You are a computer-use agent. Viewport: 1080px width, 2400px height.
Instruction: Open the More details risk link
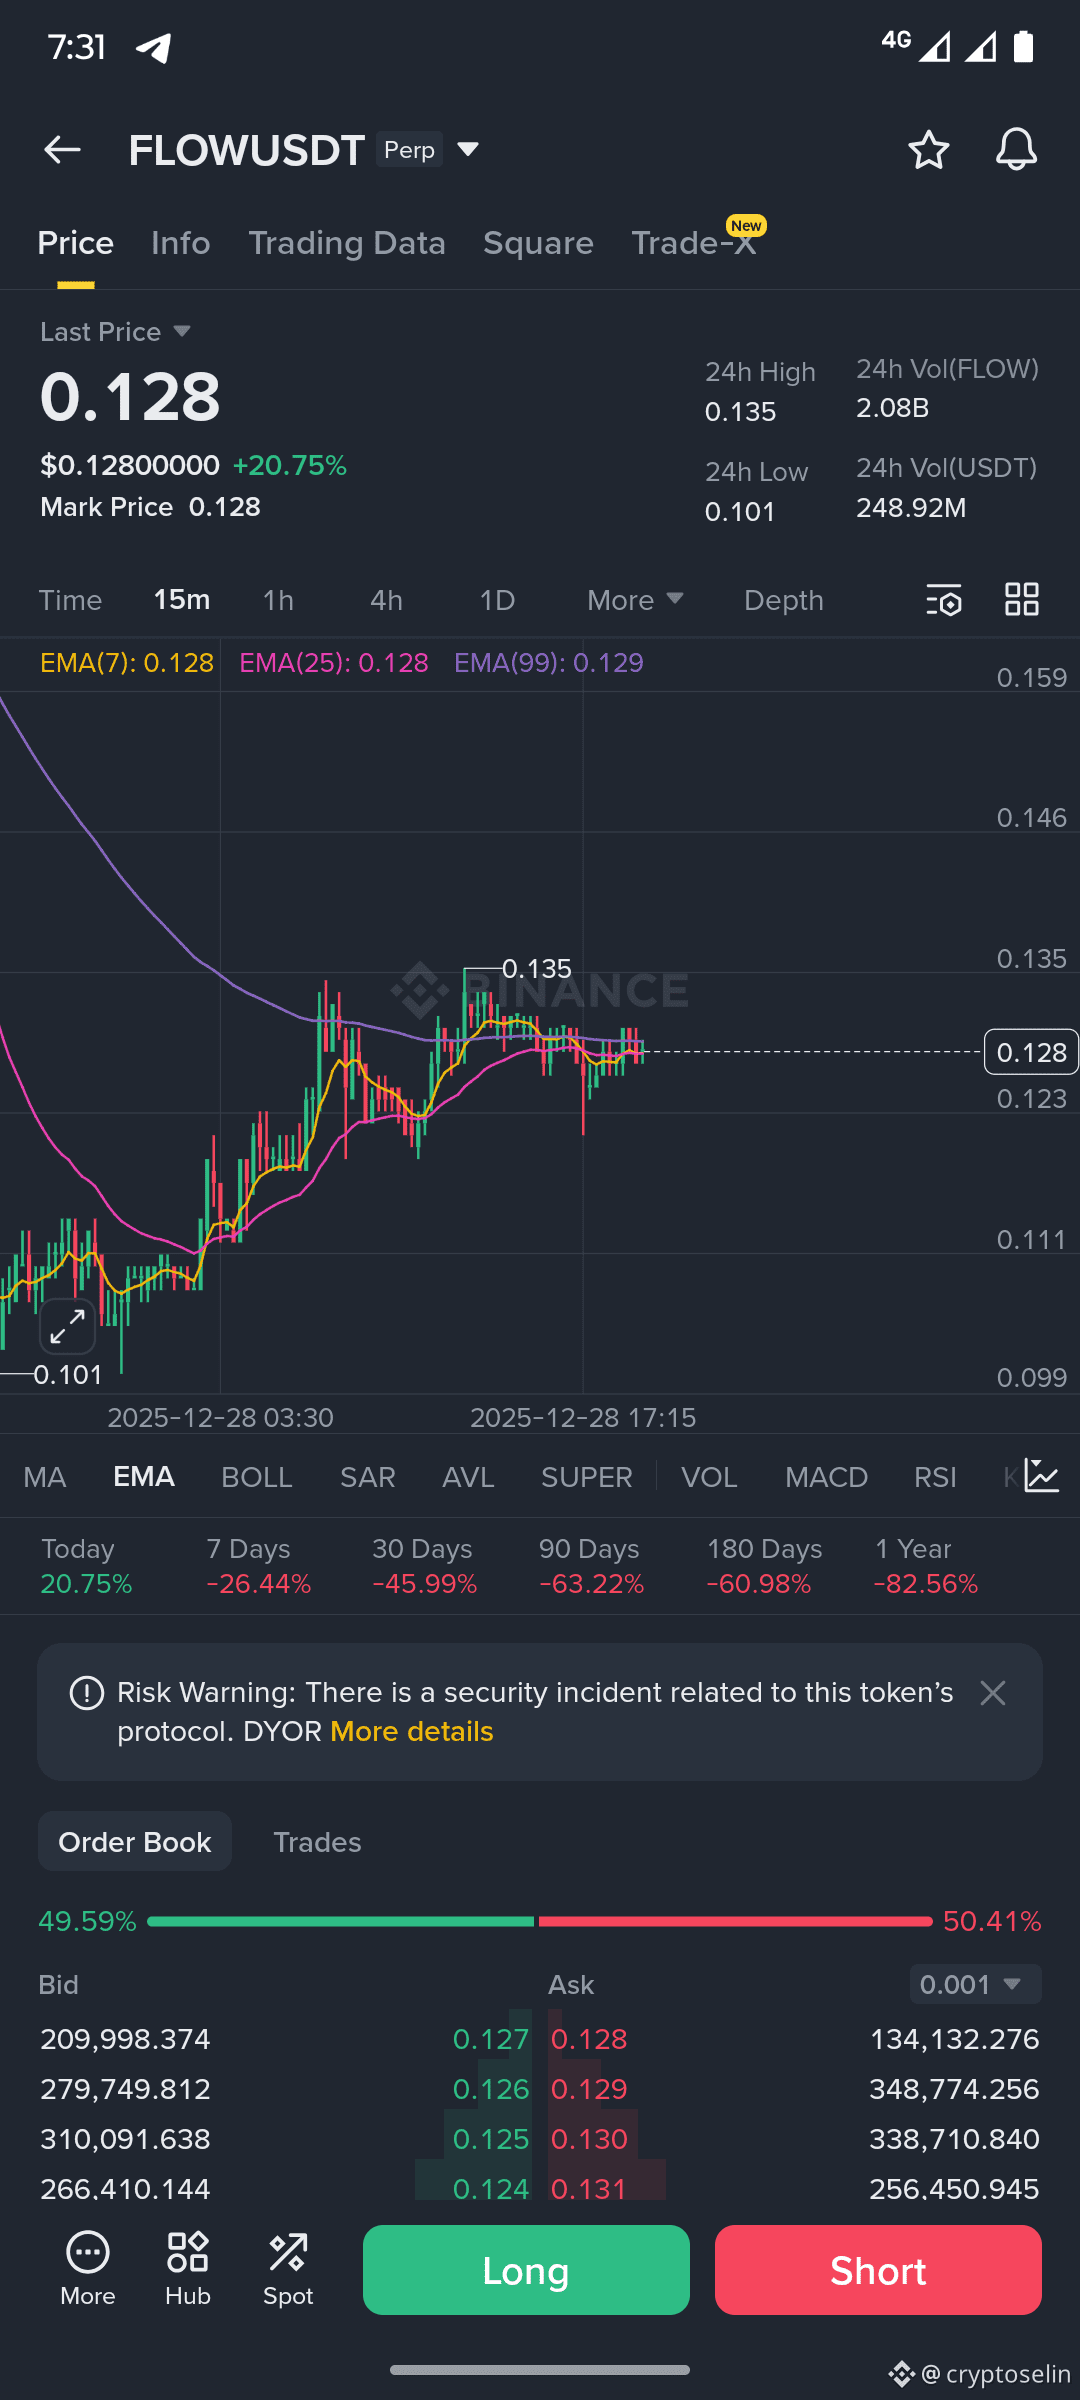[412, 1731]
